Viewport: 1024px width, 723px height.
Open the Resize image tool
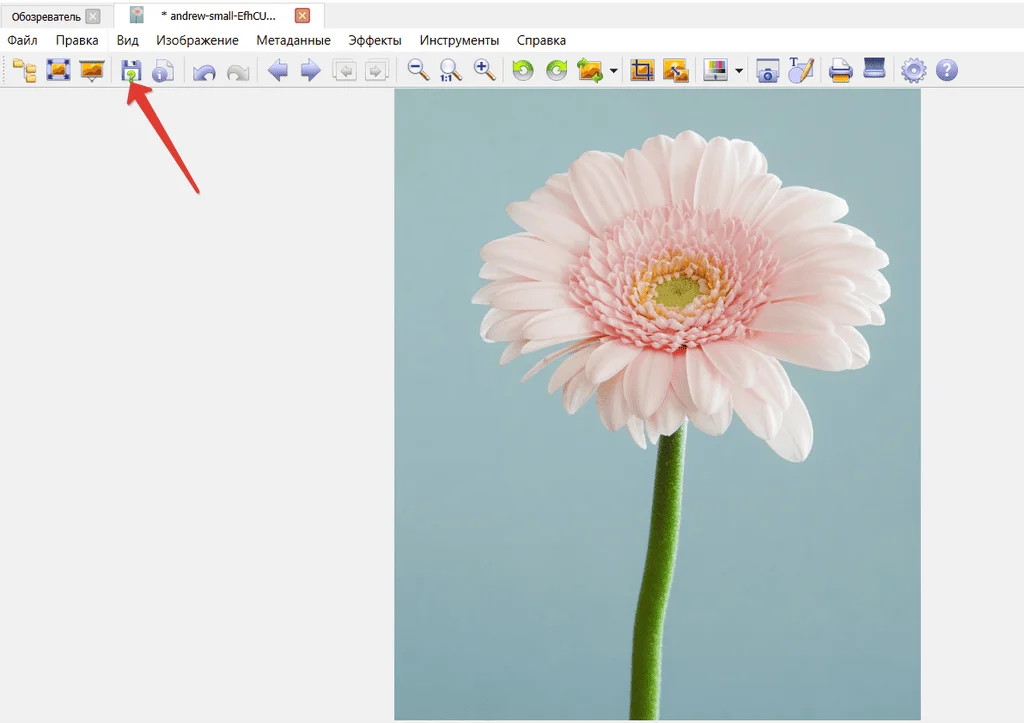pos(675,71)
